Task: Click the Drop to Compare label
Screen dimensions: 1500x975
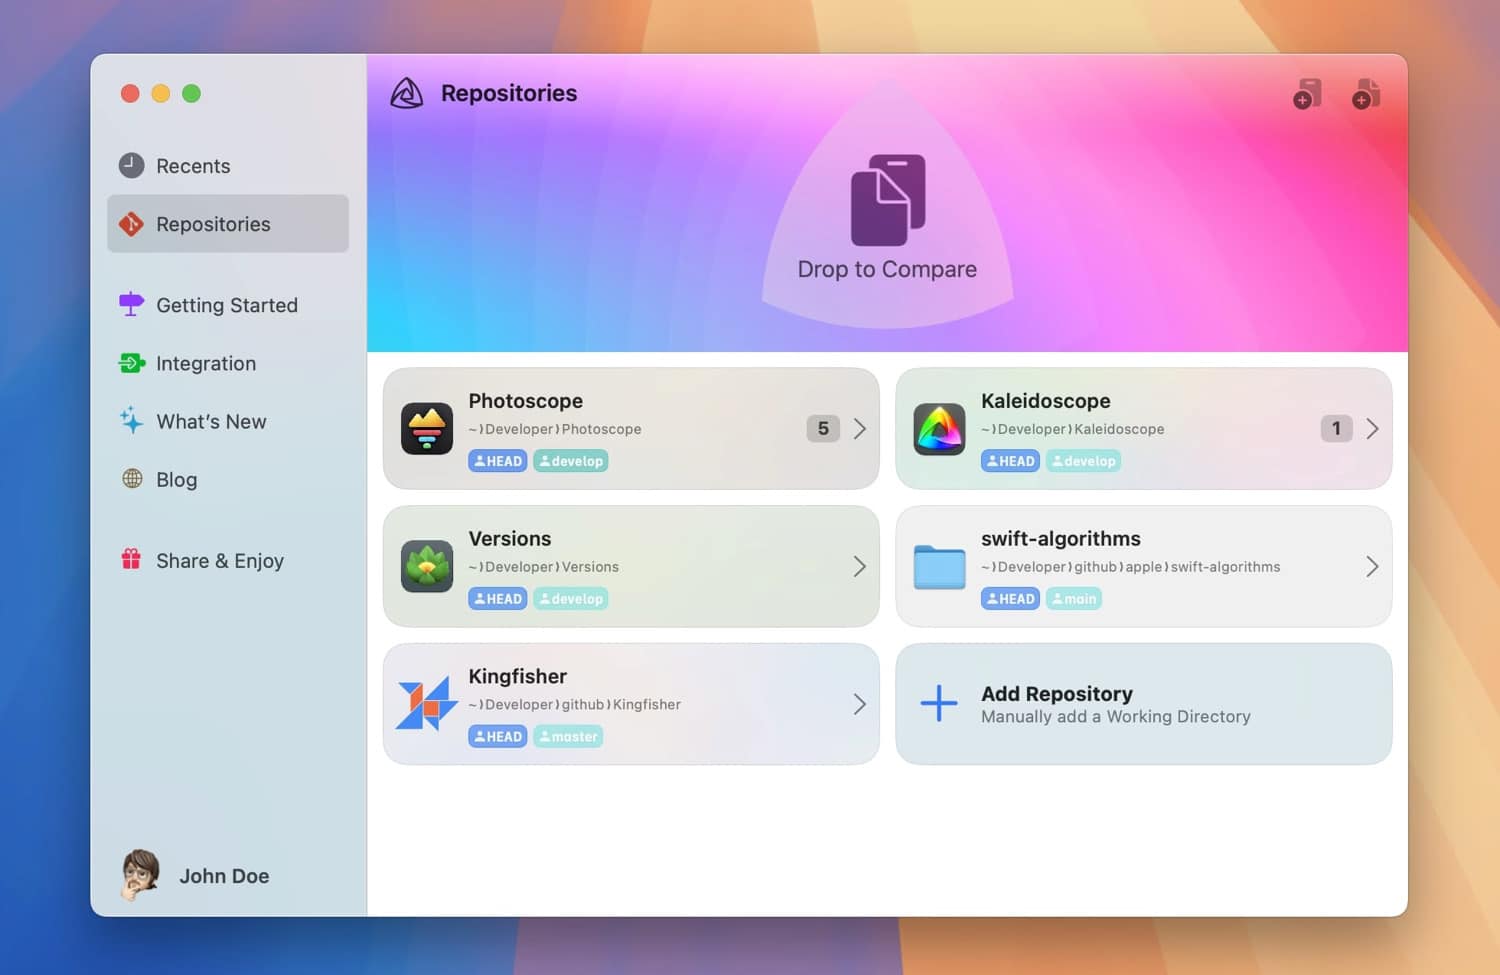Action: pyautogui.click(x=887, y=269)
